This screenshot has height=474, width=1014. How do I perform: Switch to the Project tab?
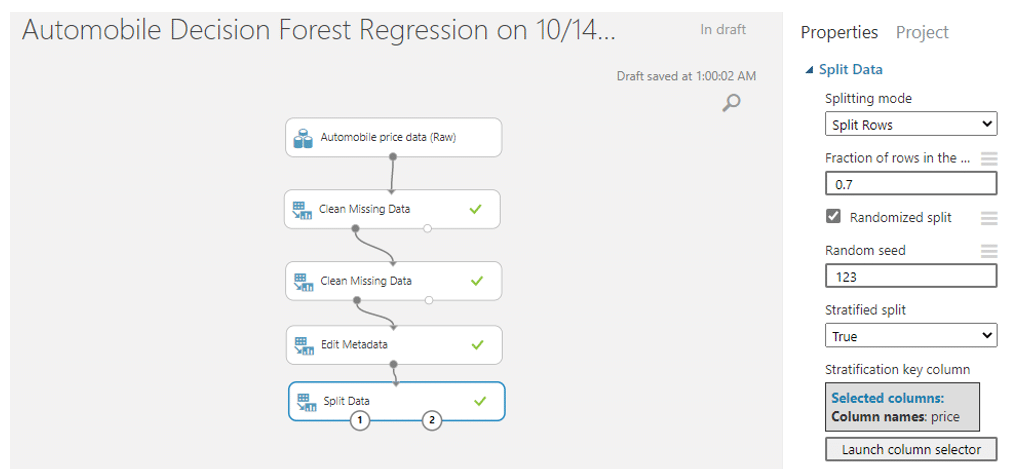click(x=922, y=32)
